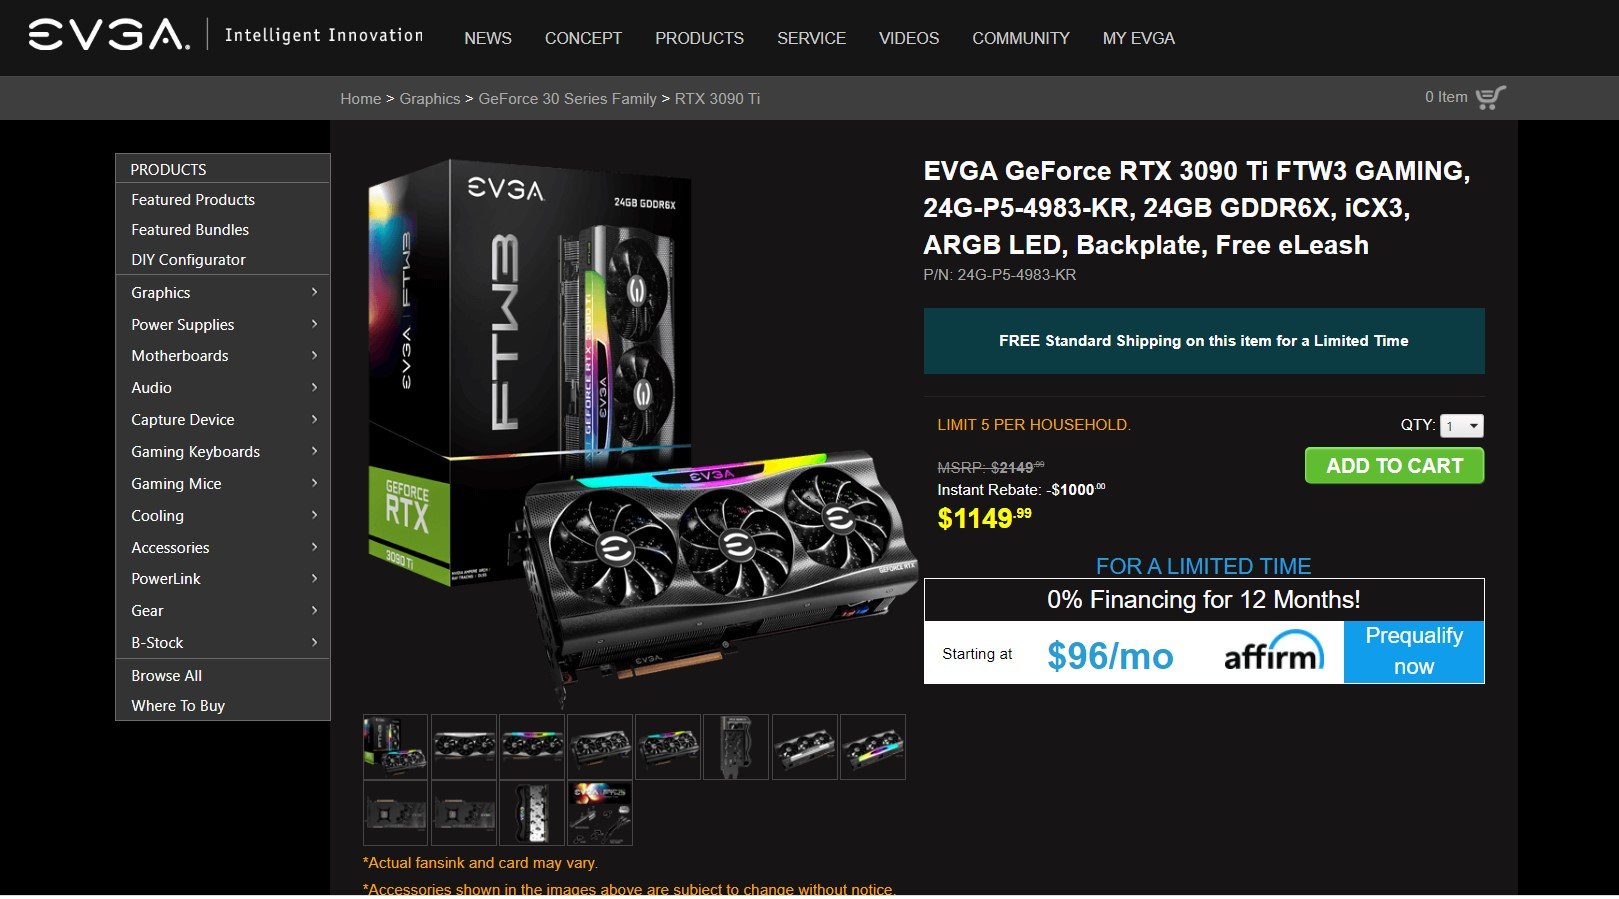Screen dimensions: 1619x899
Task: Click the affirm logo in the financing banner
Action: 1273,651
